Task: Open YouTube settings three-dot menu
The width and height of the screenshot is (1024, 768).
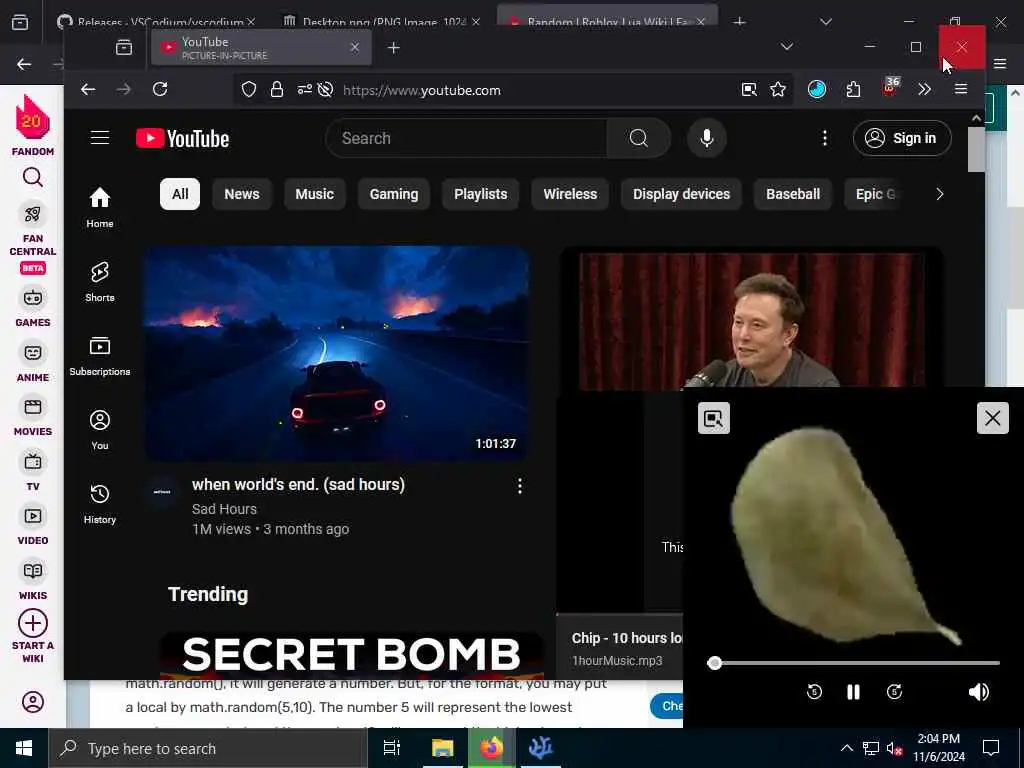Action: click(x=825, y=138)
